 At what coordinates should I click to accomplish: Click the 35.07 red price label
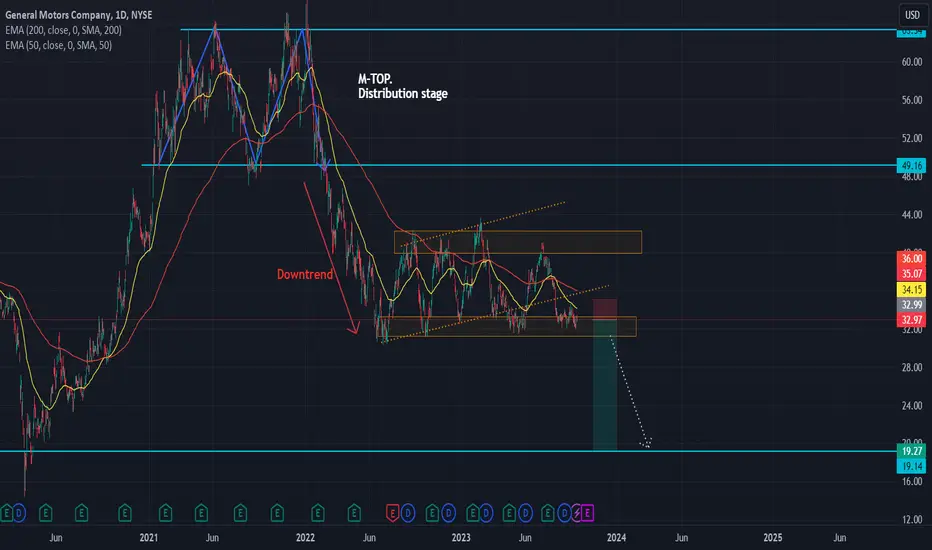point(911,274)
